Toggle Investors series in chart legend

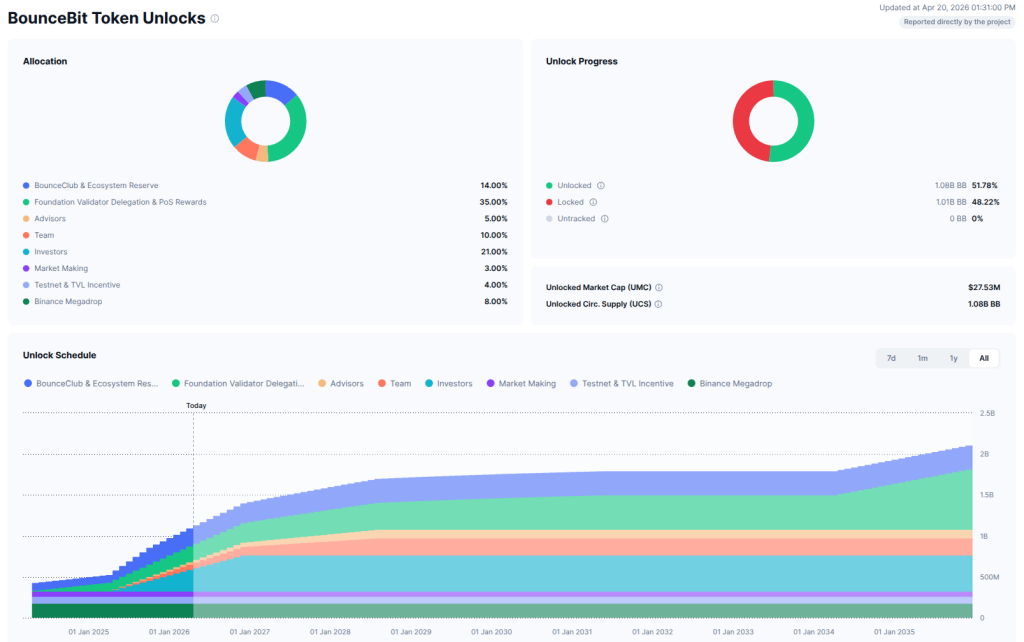click(449, 384)
